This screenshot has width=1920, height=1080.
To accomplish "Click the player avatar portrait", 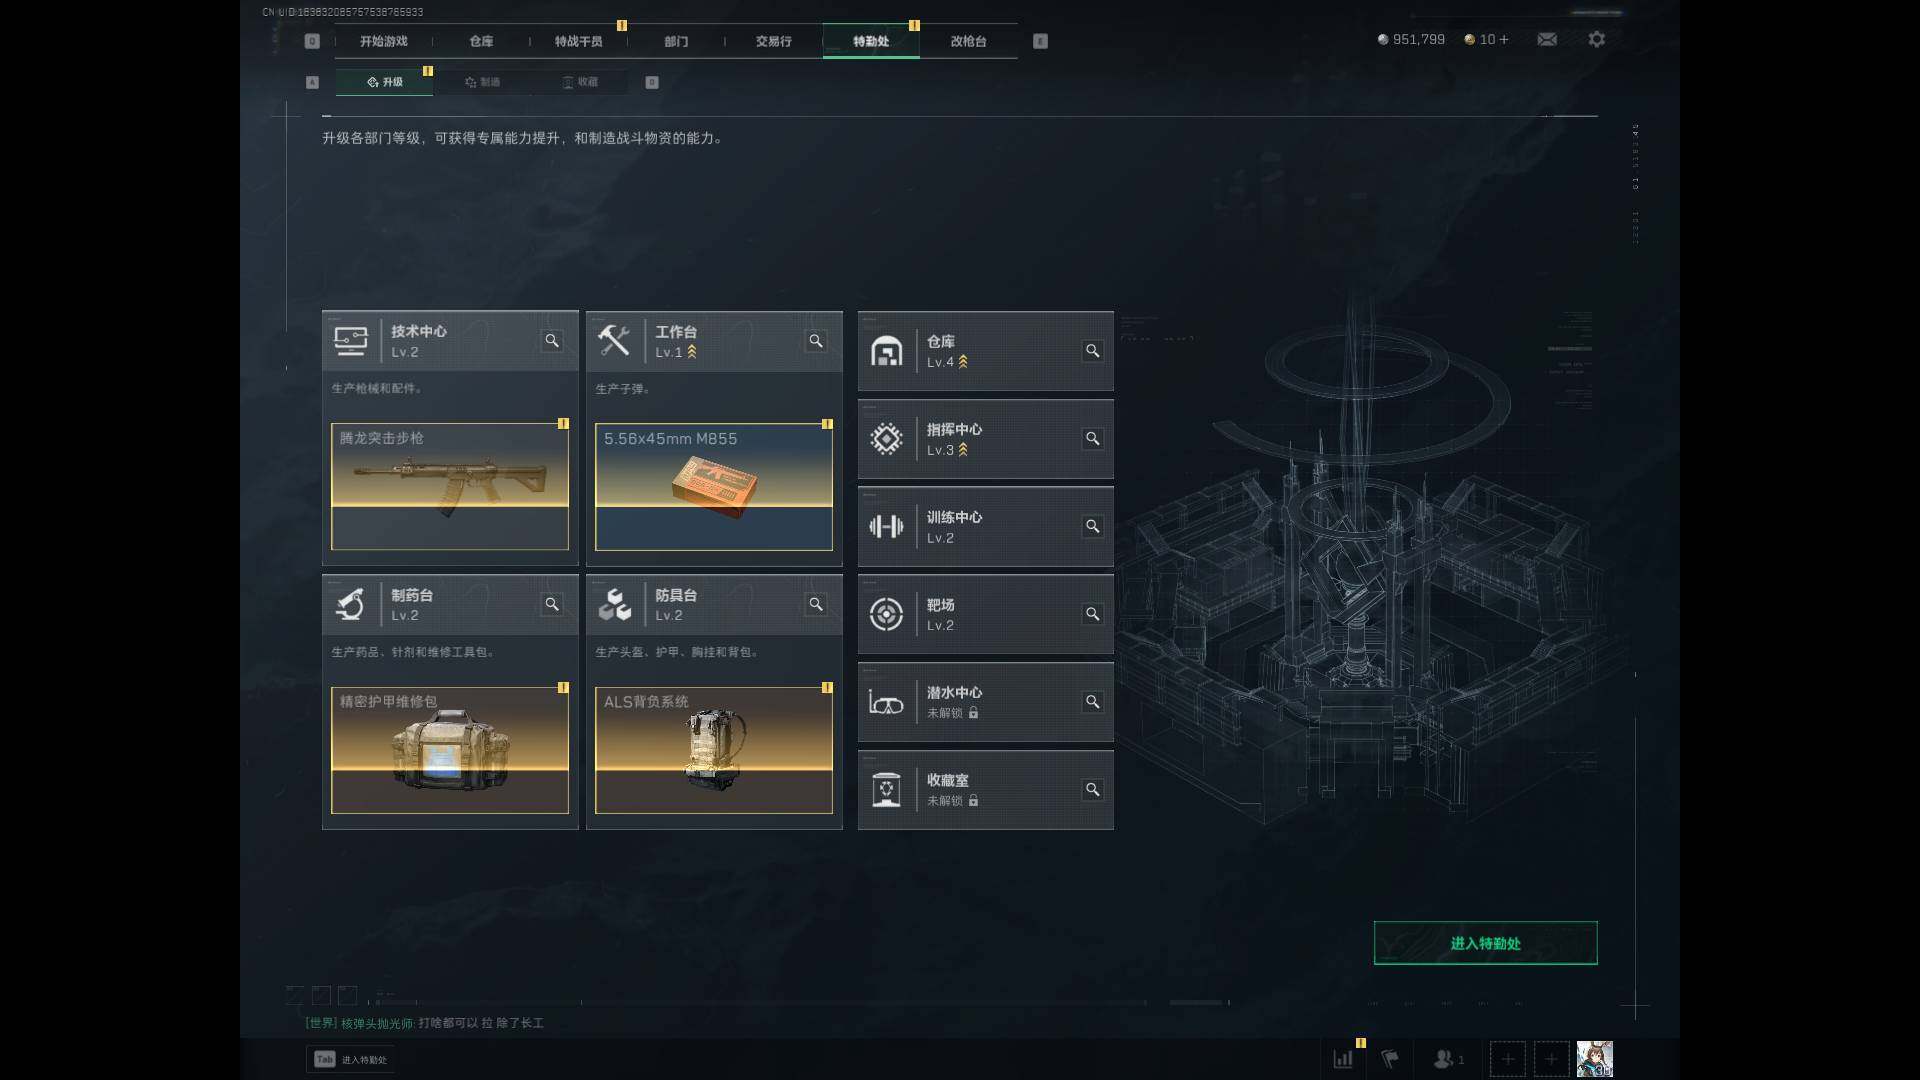I will click(x=1594, y=1058).
